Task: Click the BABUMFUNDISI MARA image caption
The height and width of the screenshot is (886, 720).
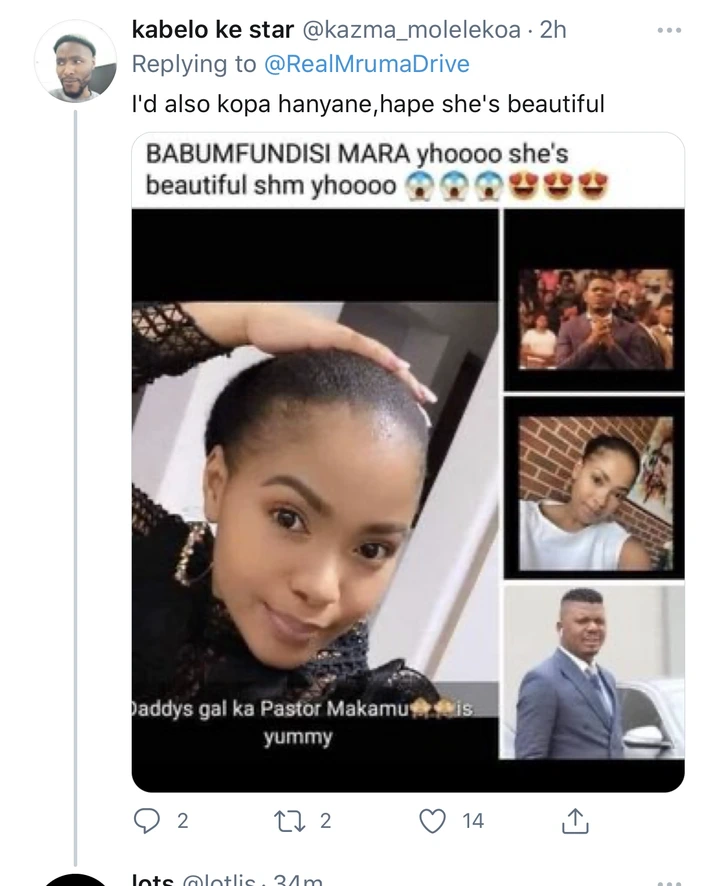Action: 378,171
